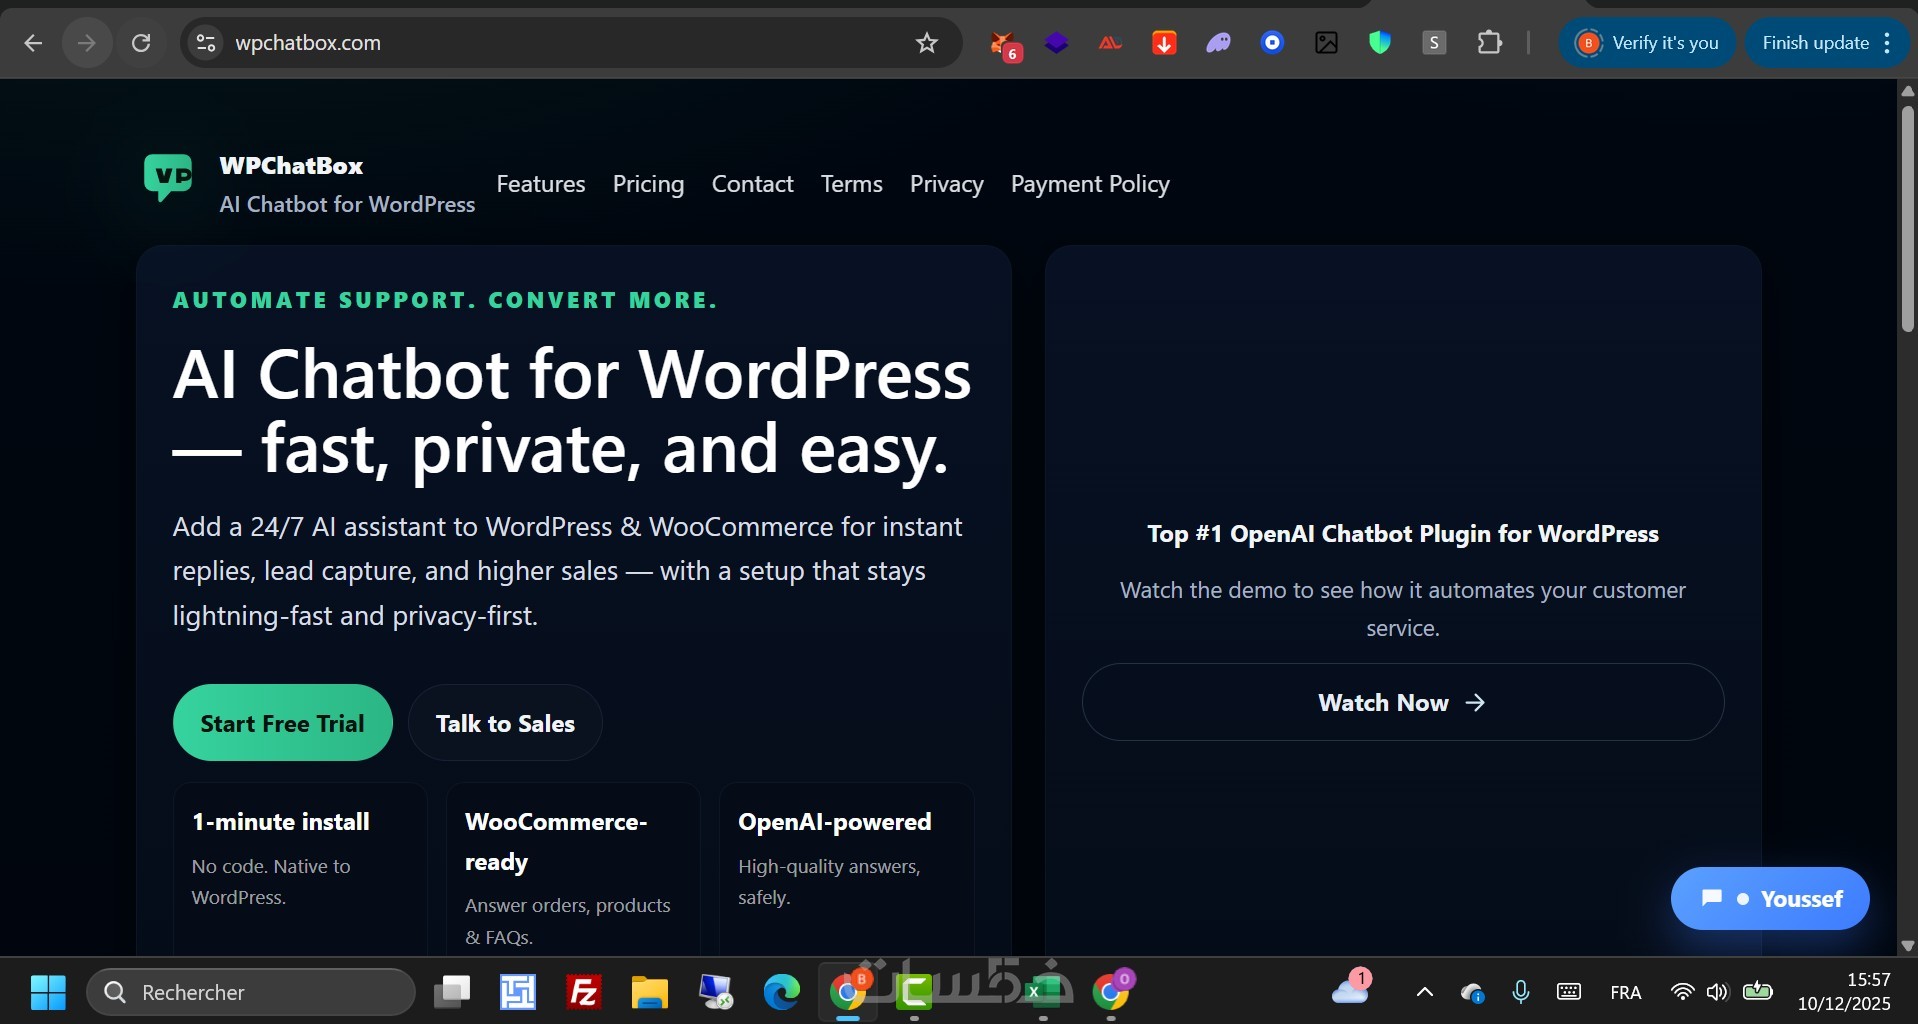The image size is (1918, 1024).
Task: Click the Rechercher taskbar search box
Action: (251, 992)
